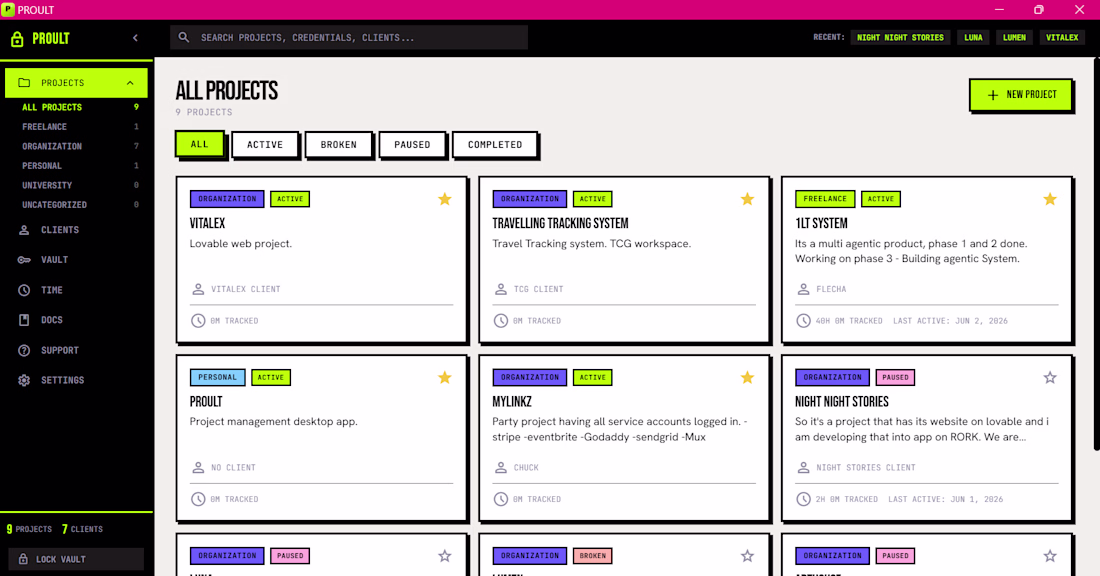
Task: Unfavorite the Vitalex project star
Action: (445, 199)
